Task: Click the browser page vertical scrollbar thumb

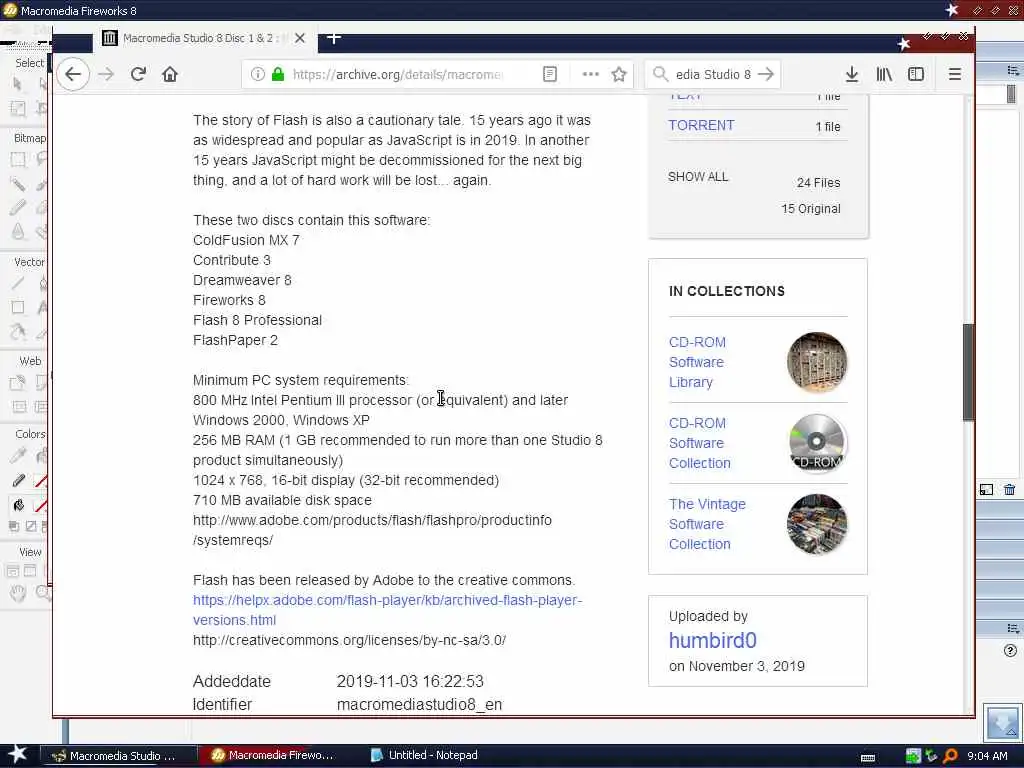Action: pos(968,372)
